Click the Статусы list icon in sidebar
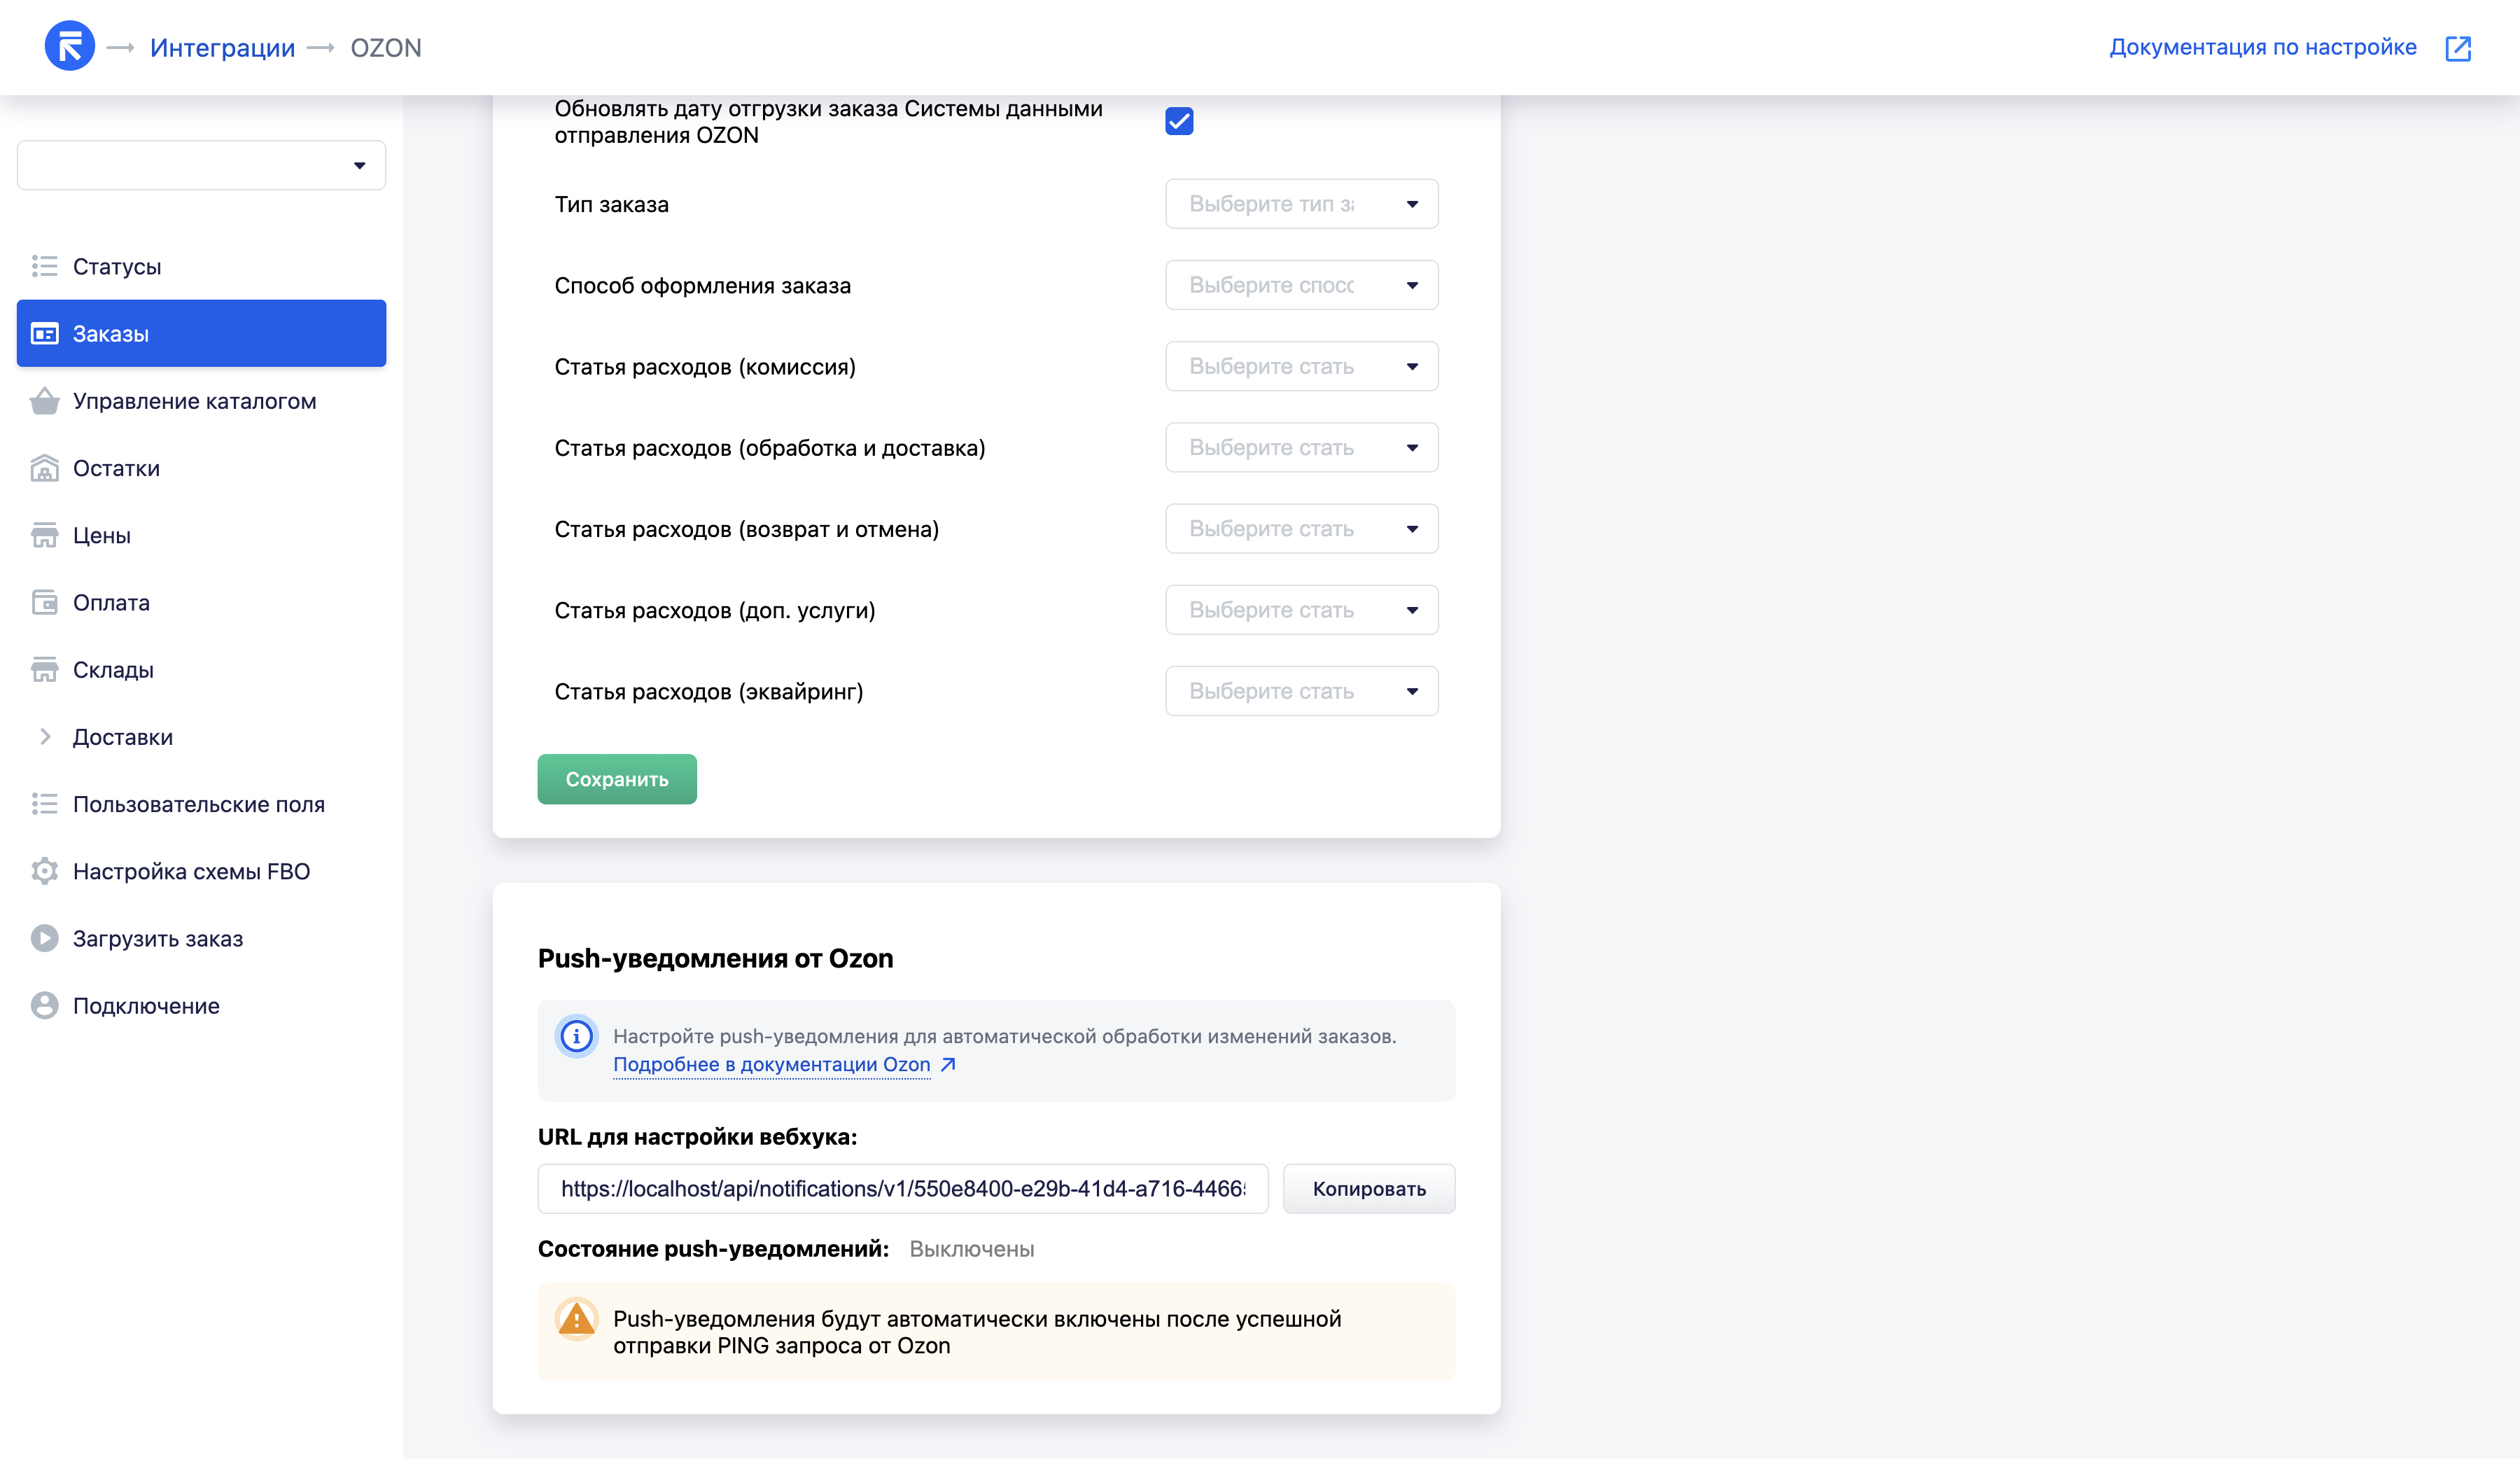 (x=44, y=266)
